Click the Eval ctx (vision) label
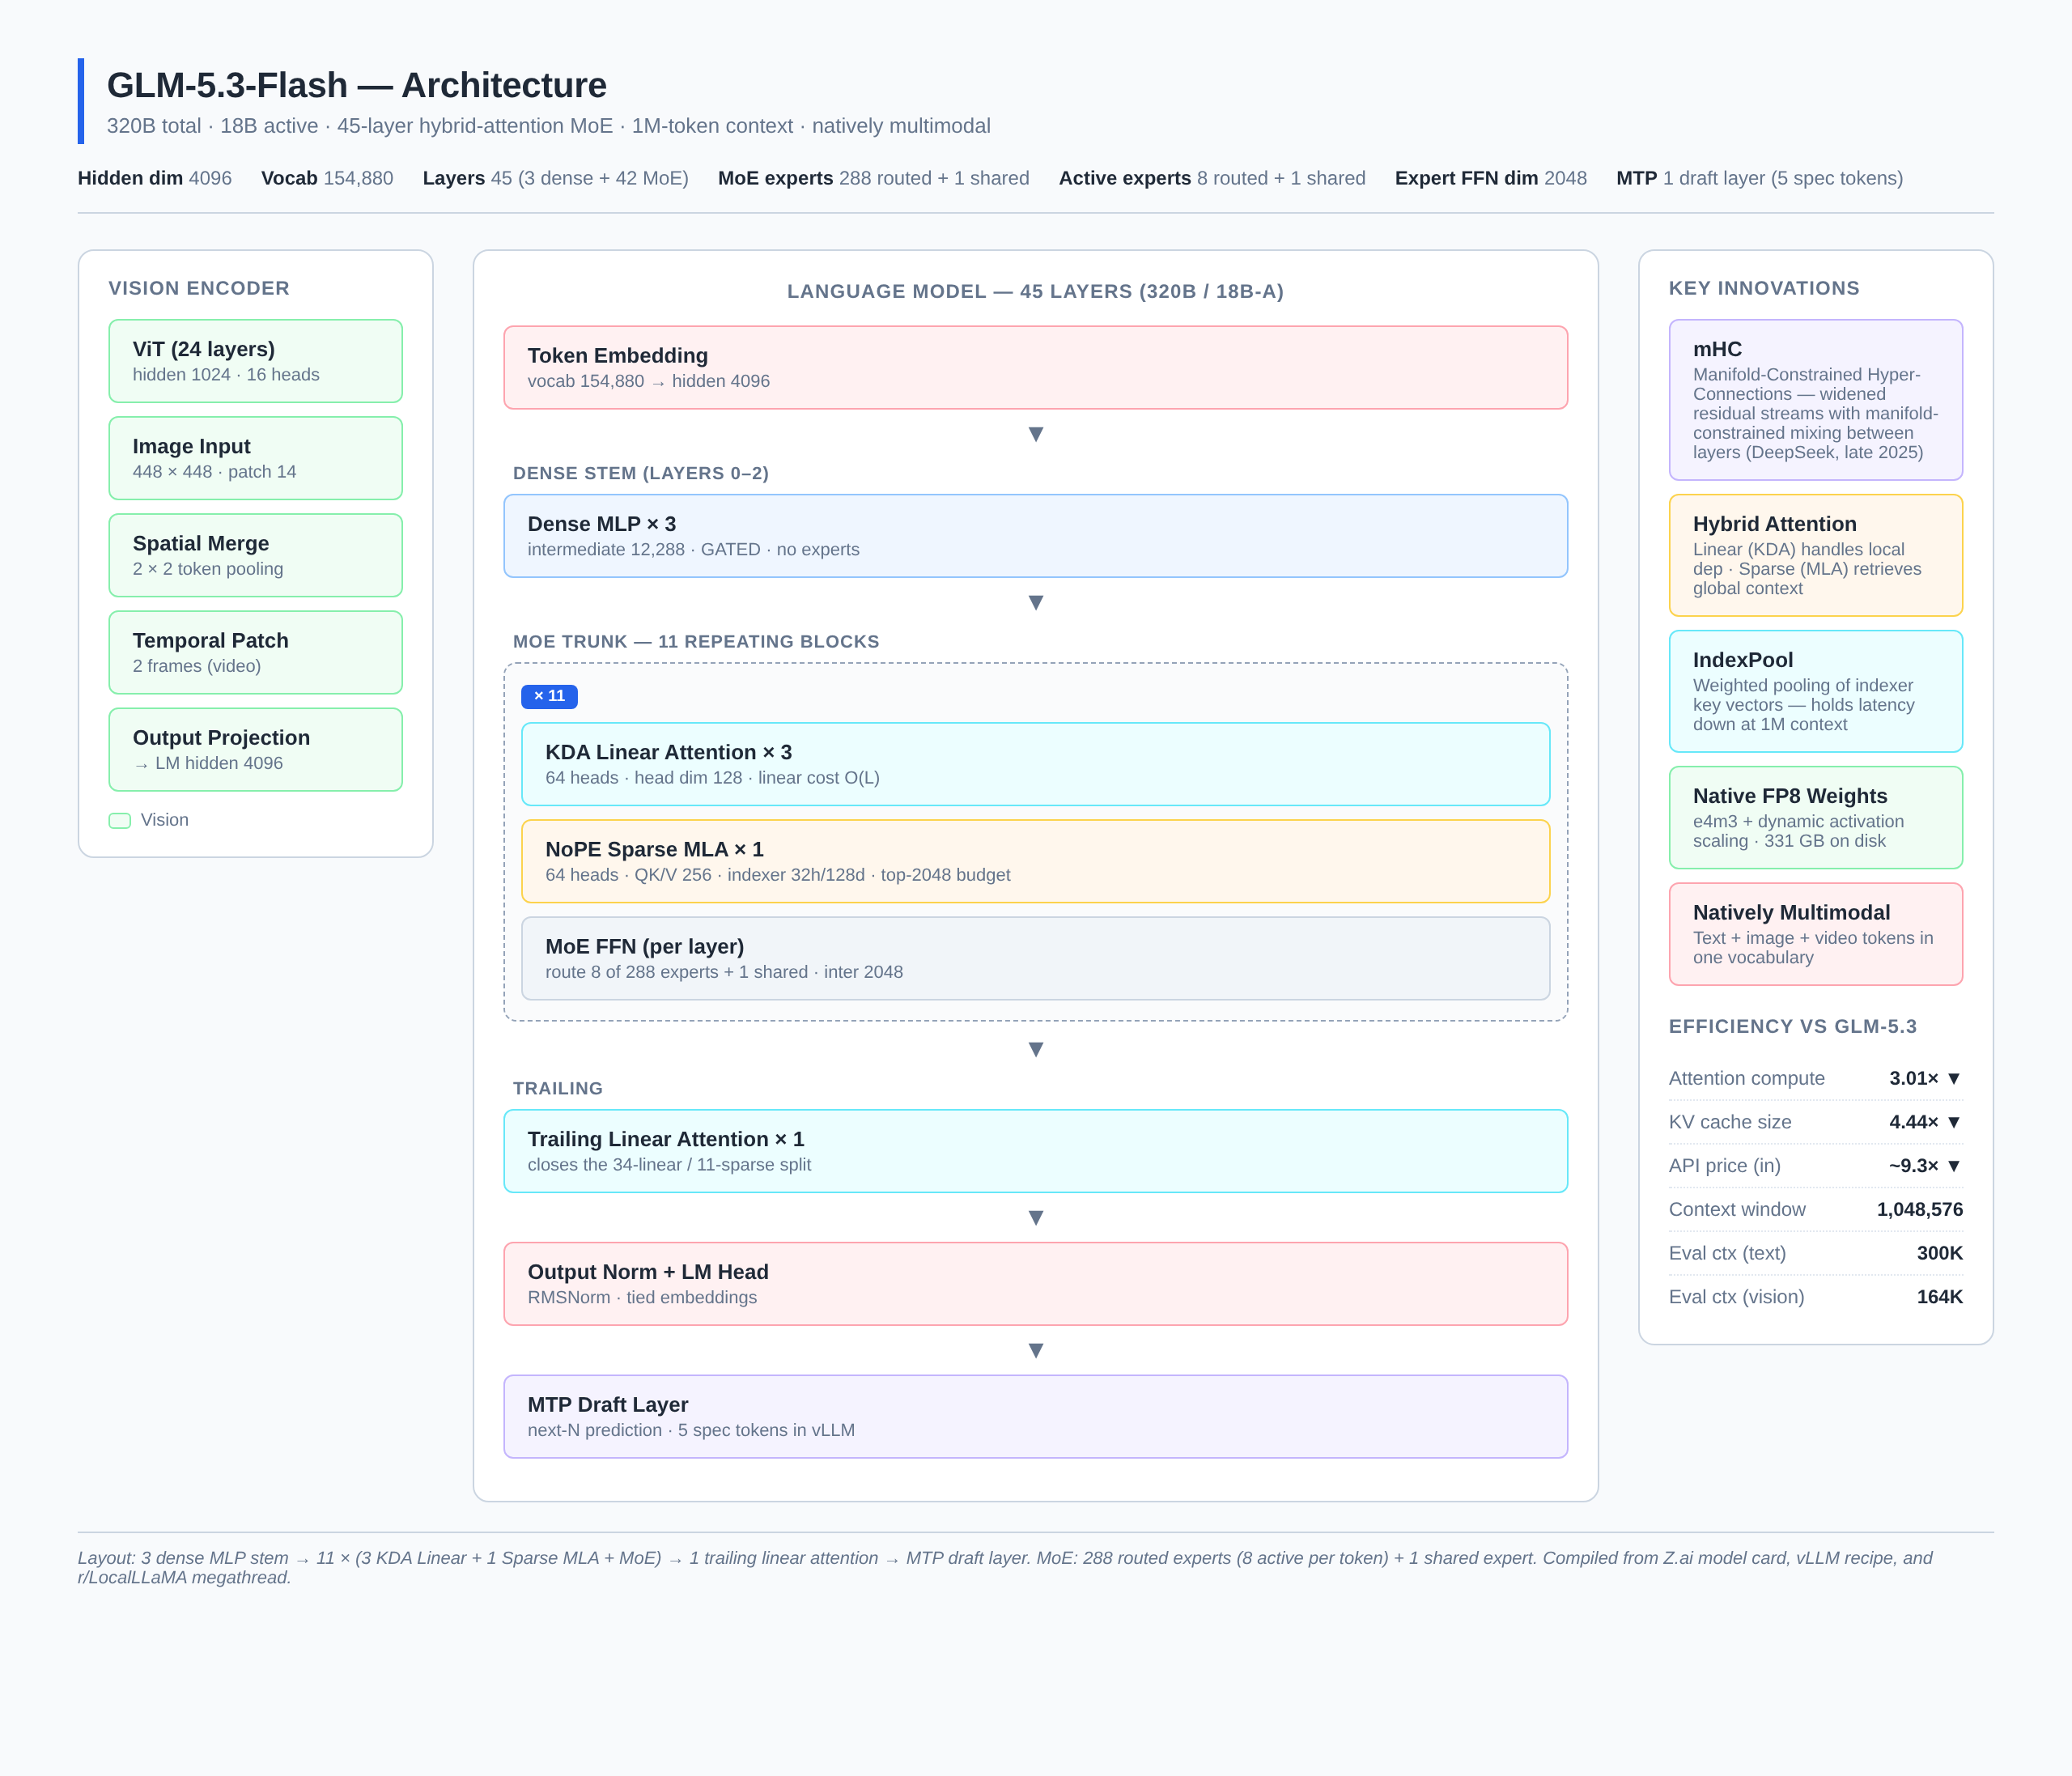The height and width of the screenshot is (1776, 2072). tap(1736, 1297)
